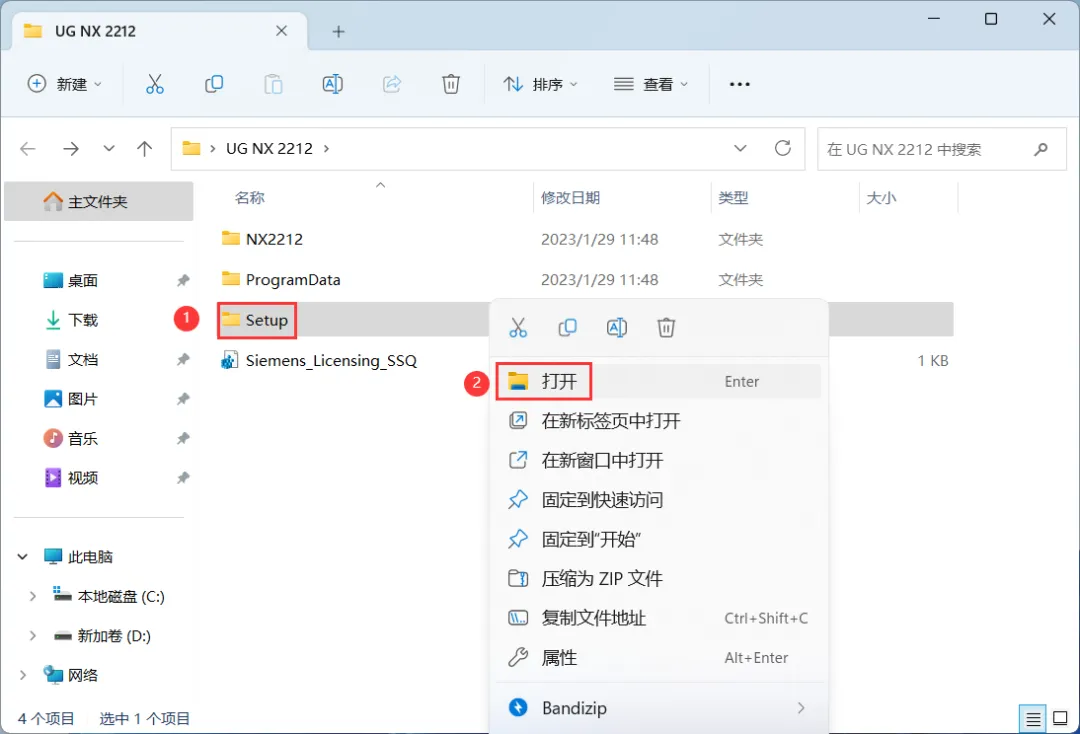Choose 固定到快速访问

pyautogui.click(x=658, y=500)
